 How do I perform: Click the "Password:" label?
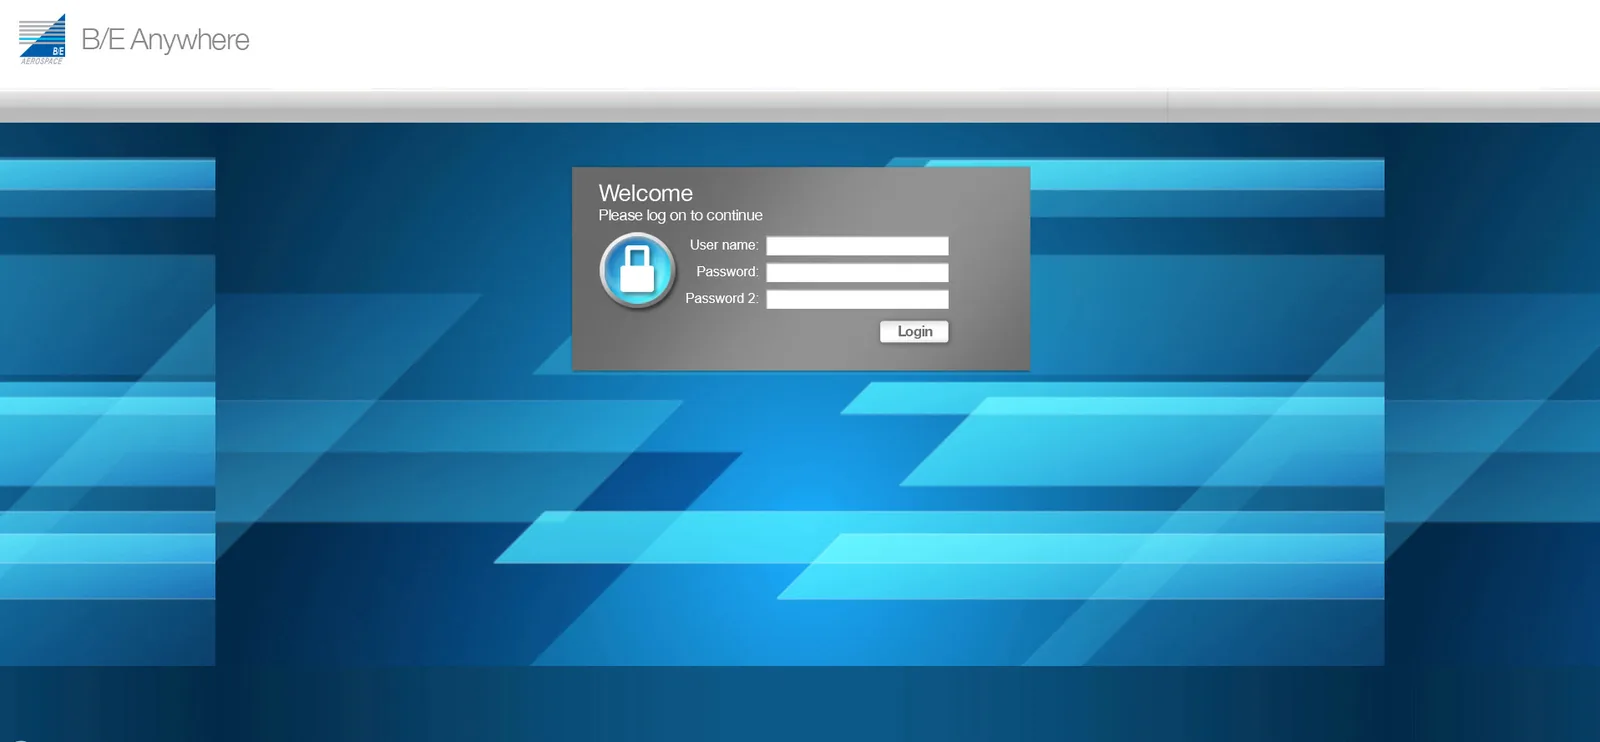point(727,272)
